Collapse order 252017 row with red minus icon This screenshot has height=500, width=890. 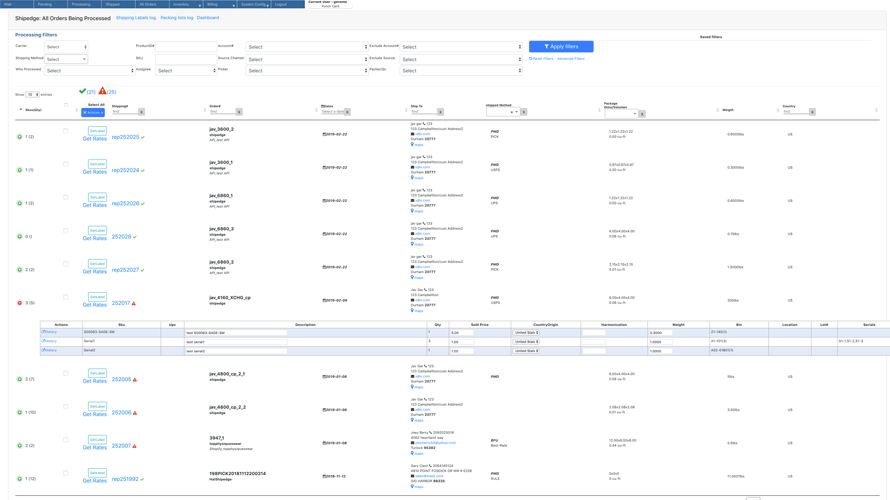point(19,303)
